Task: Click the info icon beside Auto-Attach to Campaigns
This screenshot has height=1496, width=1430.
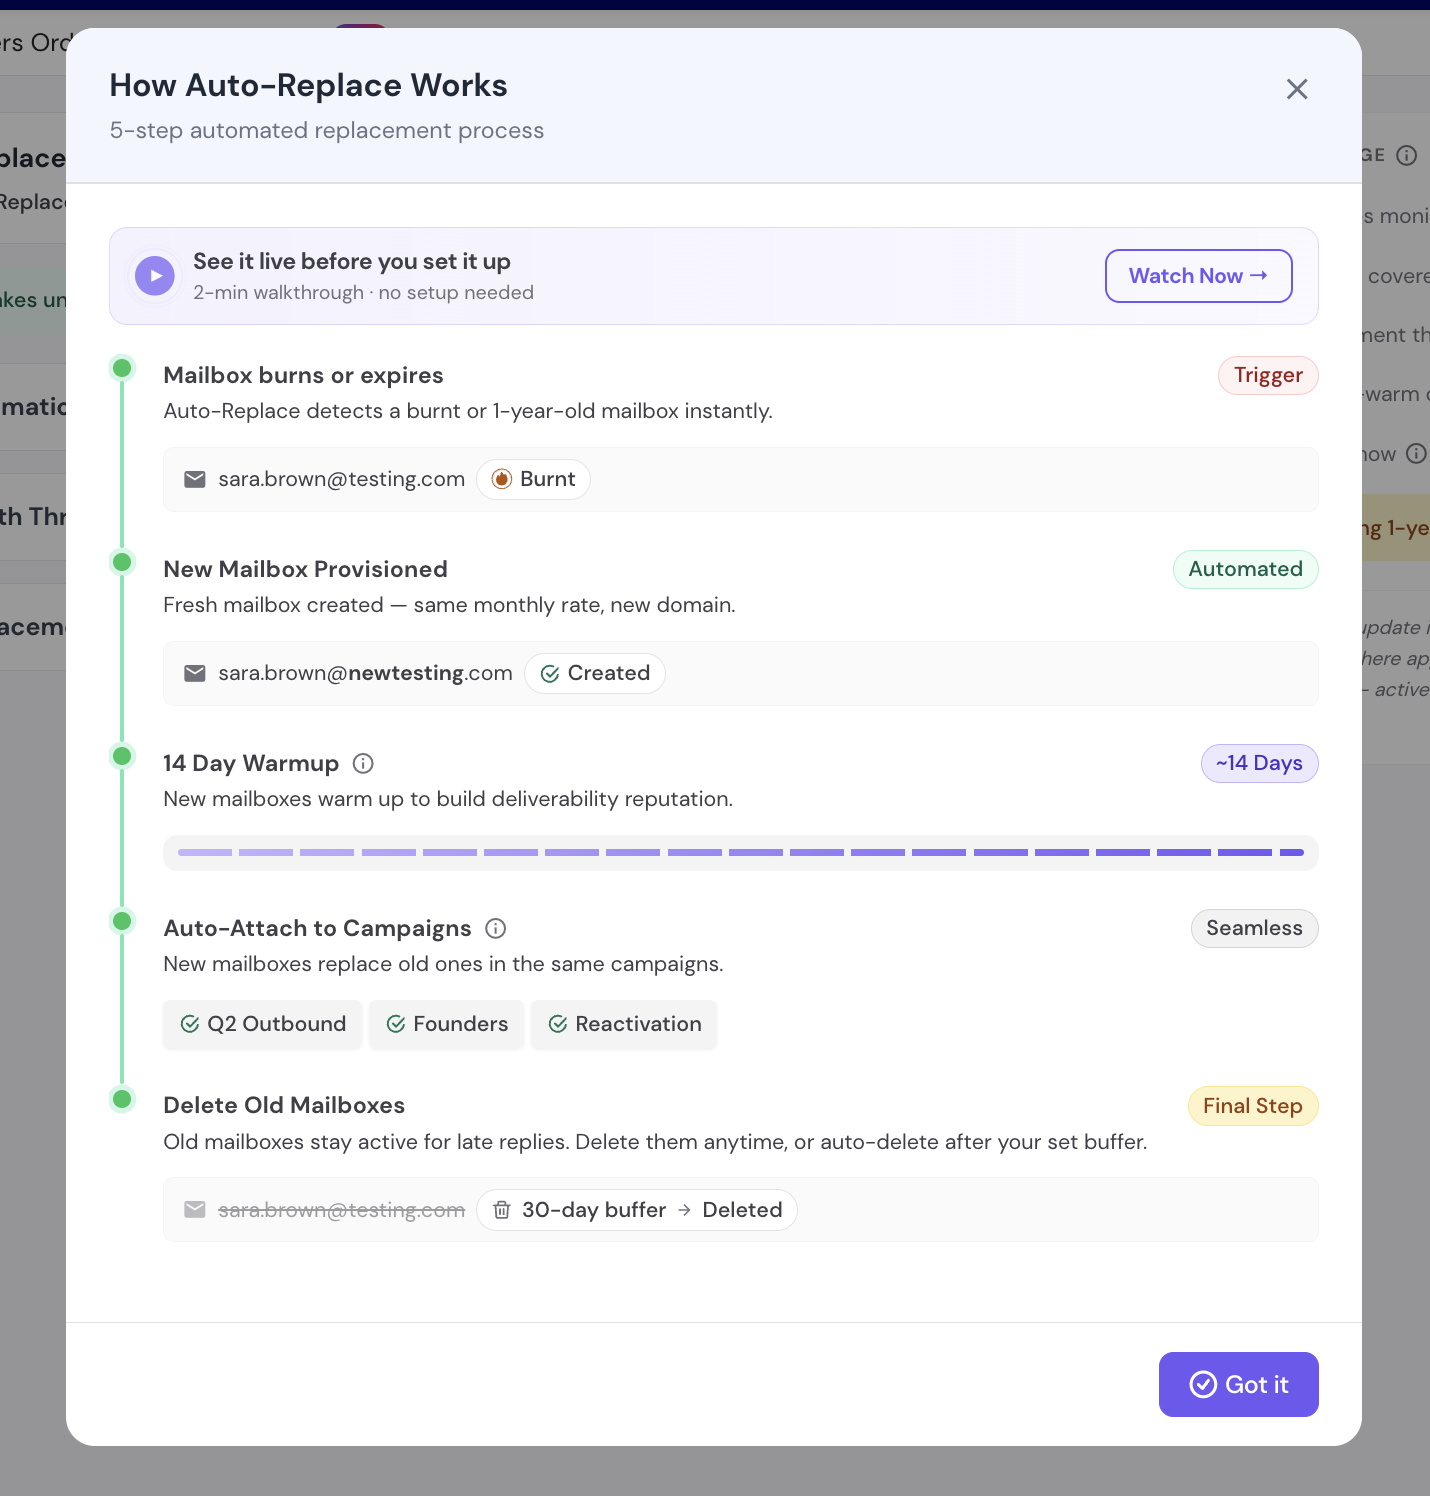Action: (496, 929)
